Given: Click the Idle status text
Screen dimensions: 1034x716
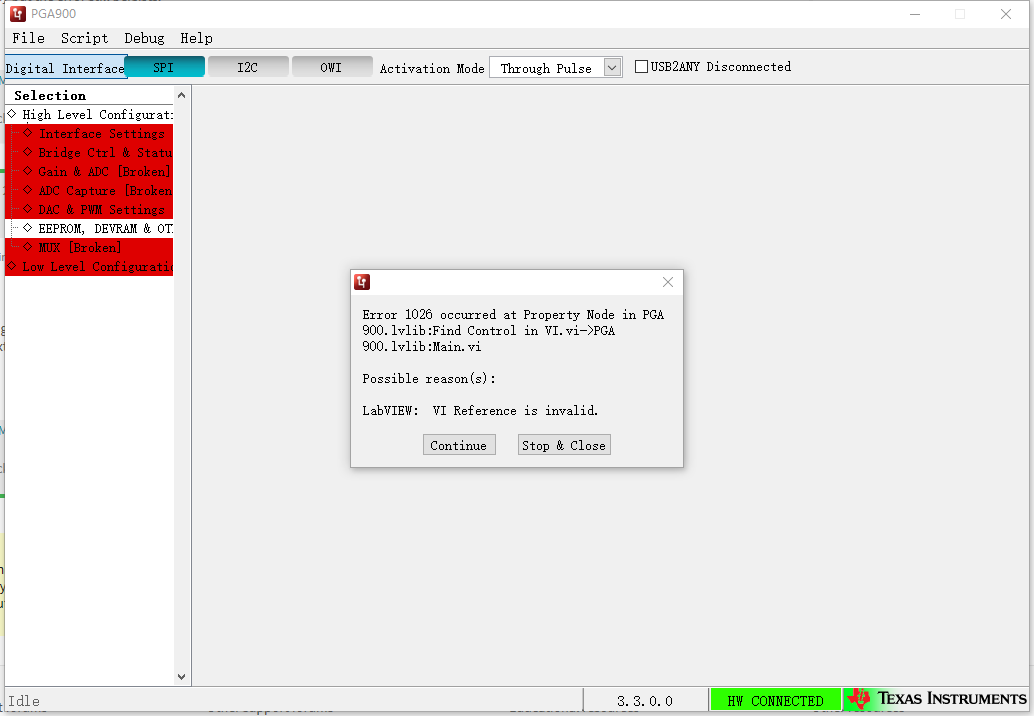Looking at the screenshot, I should [24, 701].
